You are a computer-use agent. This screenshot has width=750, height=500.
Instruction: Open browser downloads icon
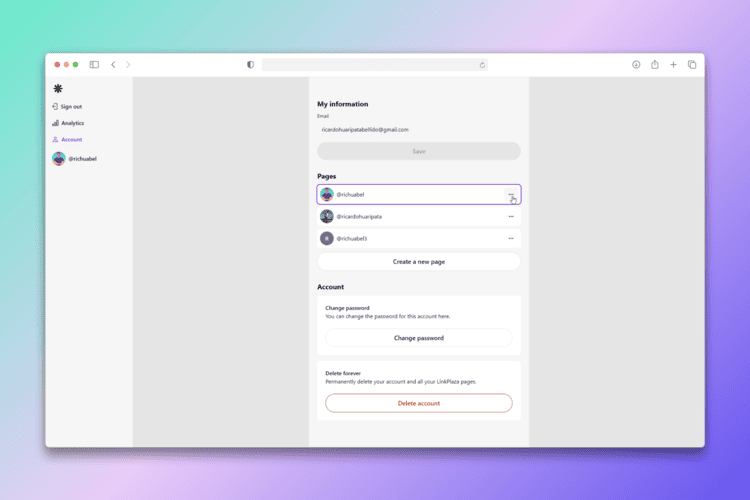coord(636,65)
